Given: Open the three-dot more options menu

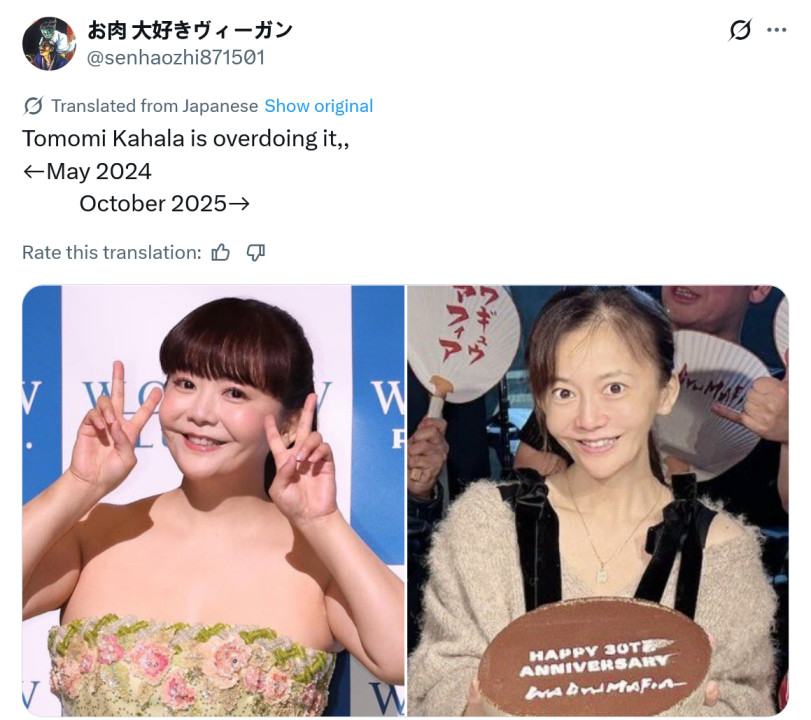Looking at the screenshot, I should click(777, 30).
